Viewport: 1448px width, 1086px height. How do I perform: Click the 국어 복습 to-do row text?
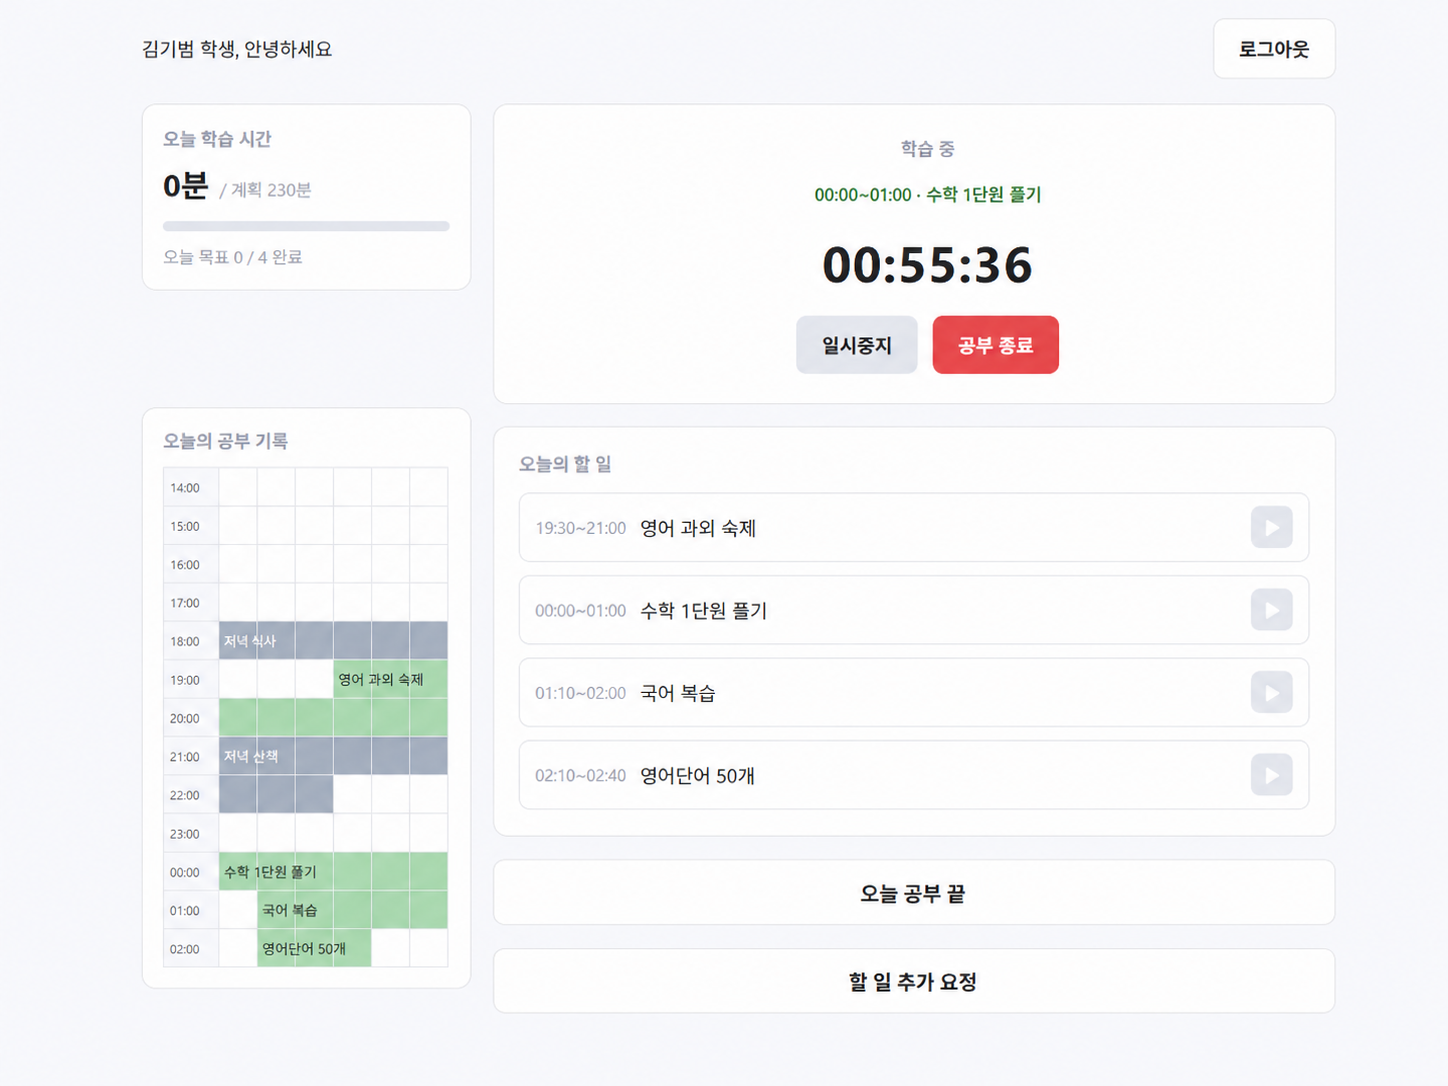point(678,693)
